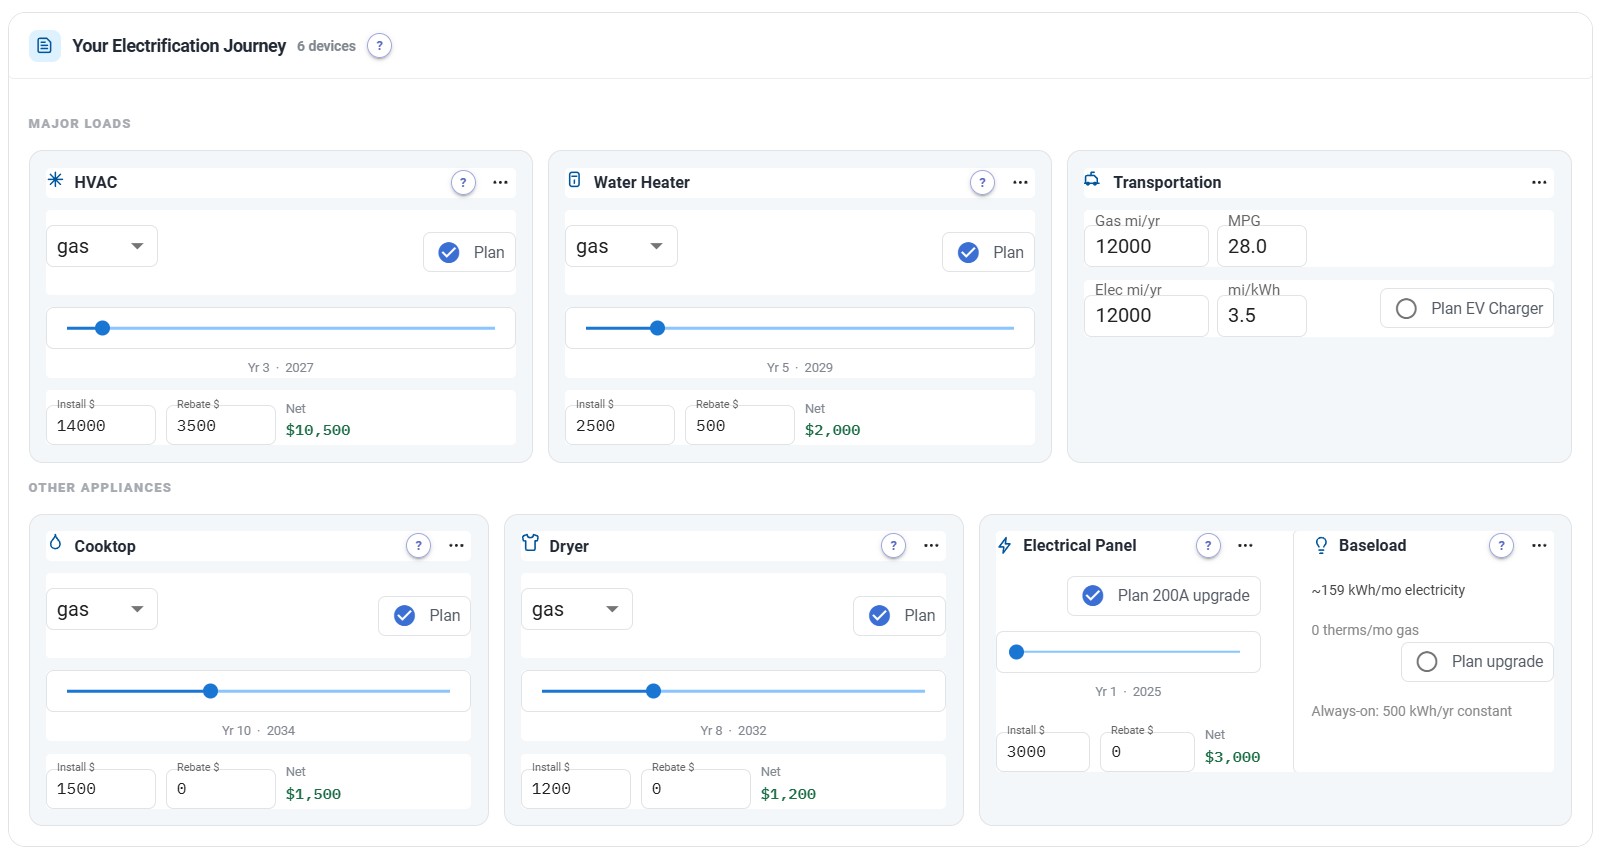Click the Electrical Panel Install $ field
The image size is (1602, 865).
(x=1043, y=752)
